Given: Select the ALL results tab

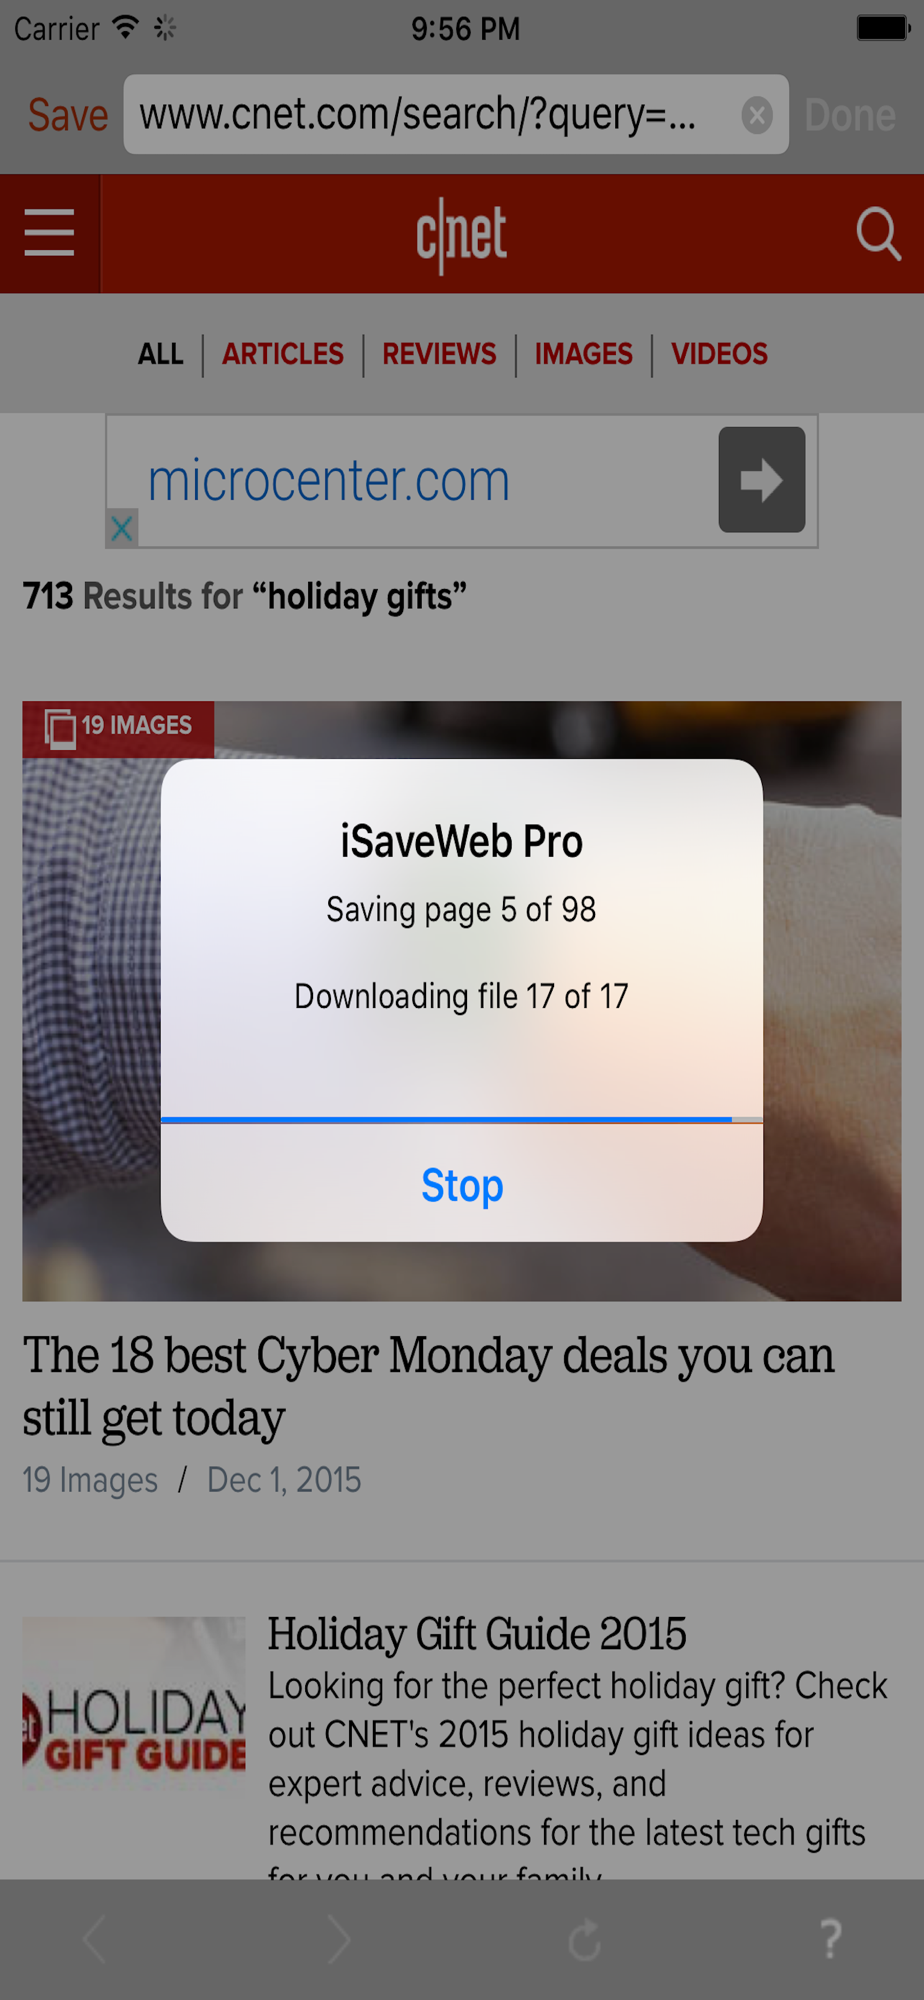Looking at the screenshot, I should 161,354.
